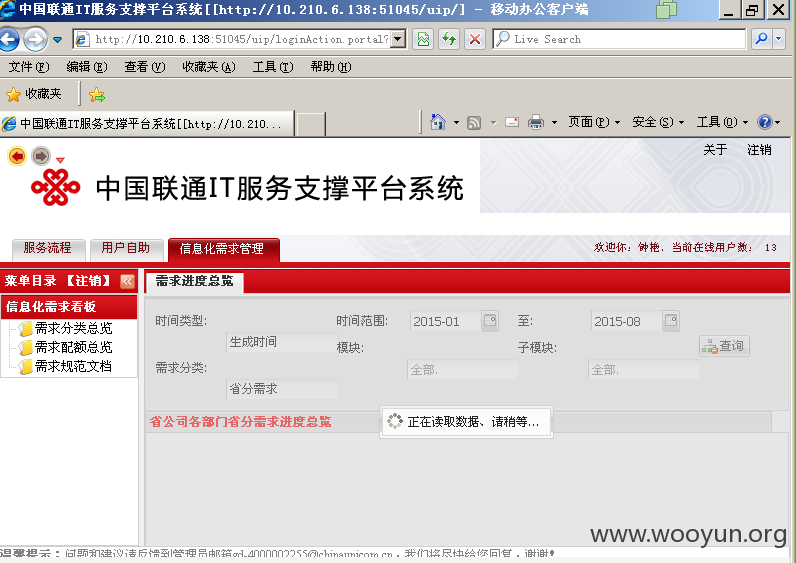Image resolution: width=796 pixels, height=563 pixels.
Task: Open the 页面(P) command menu
Action: click(594, 122)
